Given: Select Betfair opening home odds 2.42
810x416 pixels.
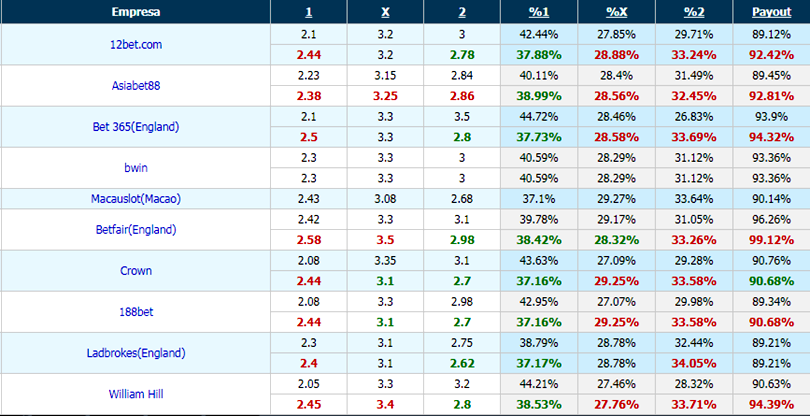Looking at the screenshot, I should pyautogui.click(x=308, y=220).
